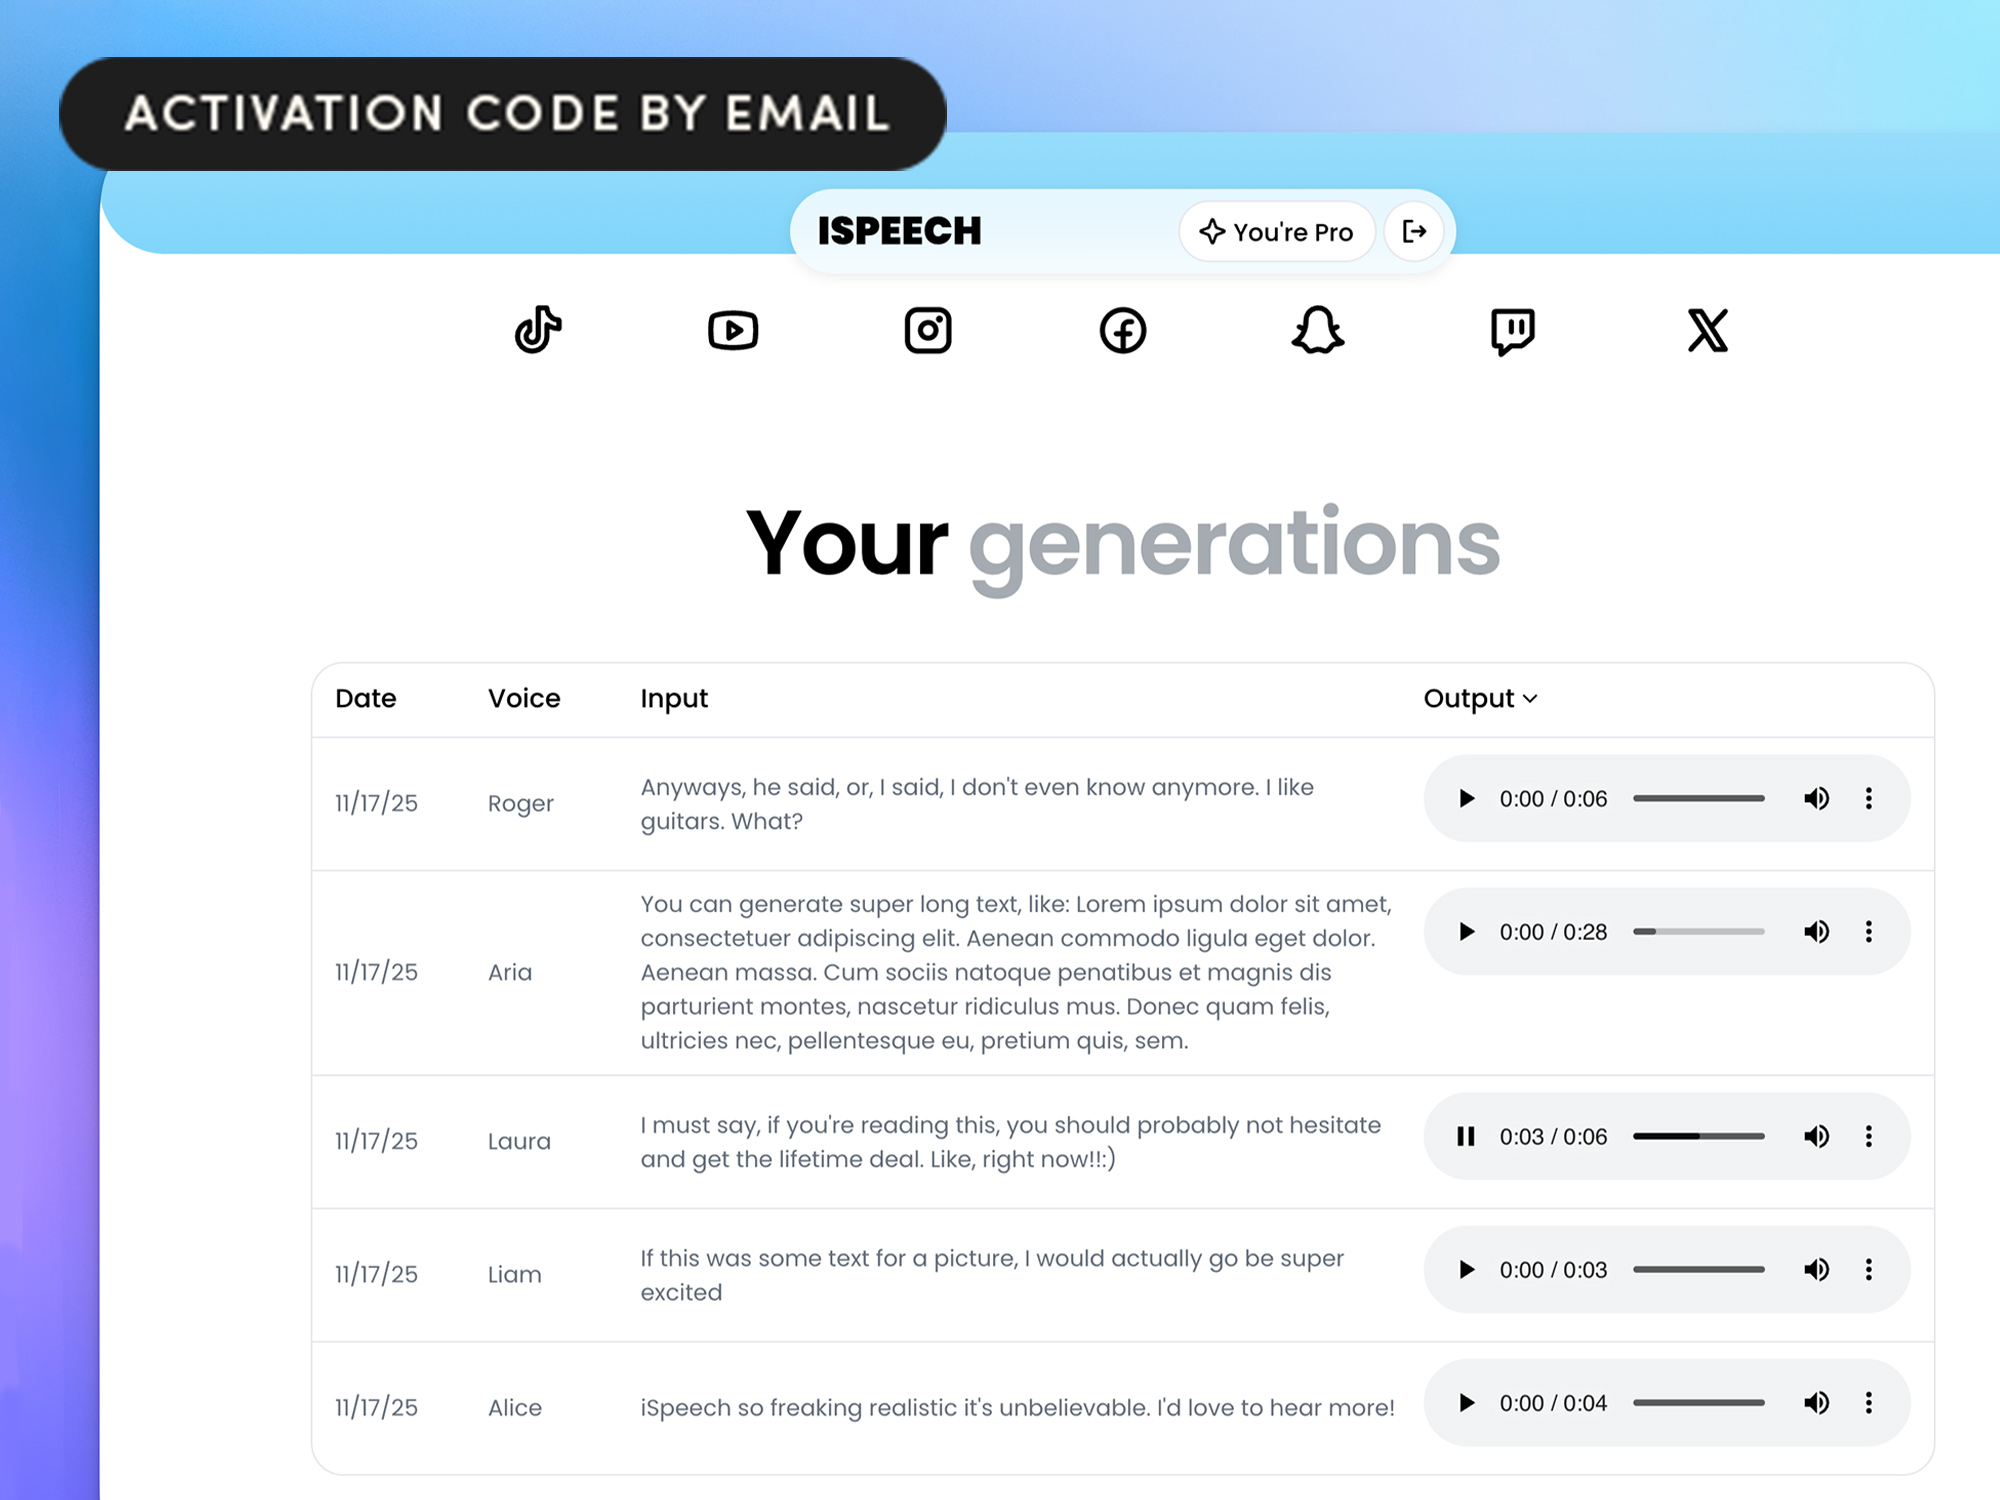The image size is (2000, 1500).
Task: Mute the Aria generation audio
Action: (x=1817, y=932)
